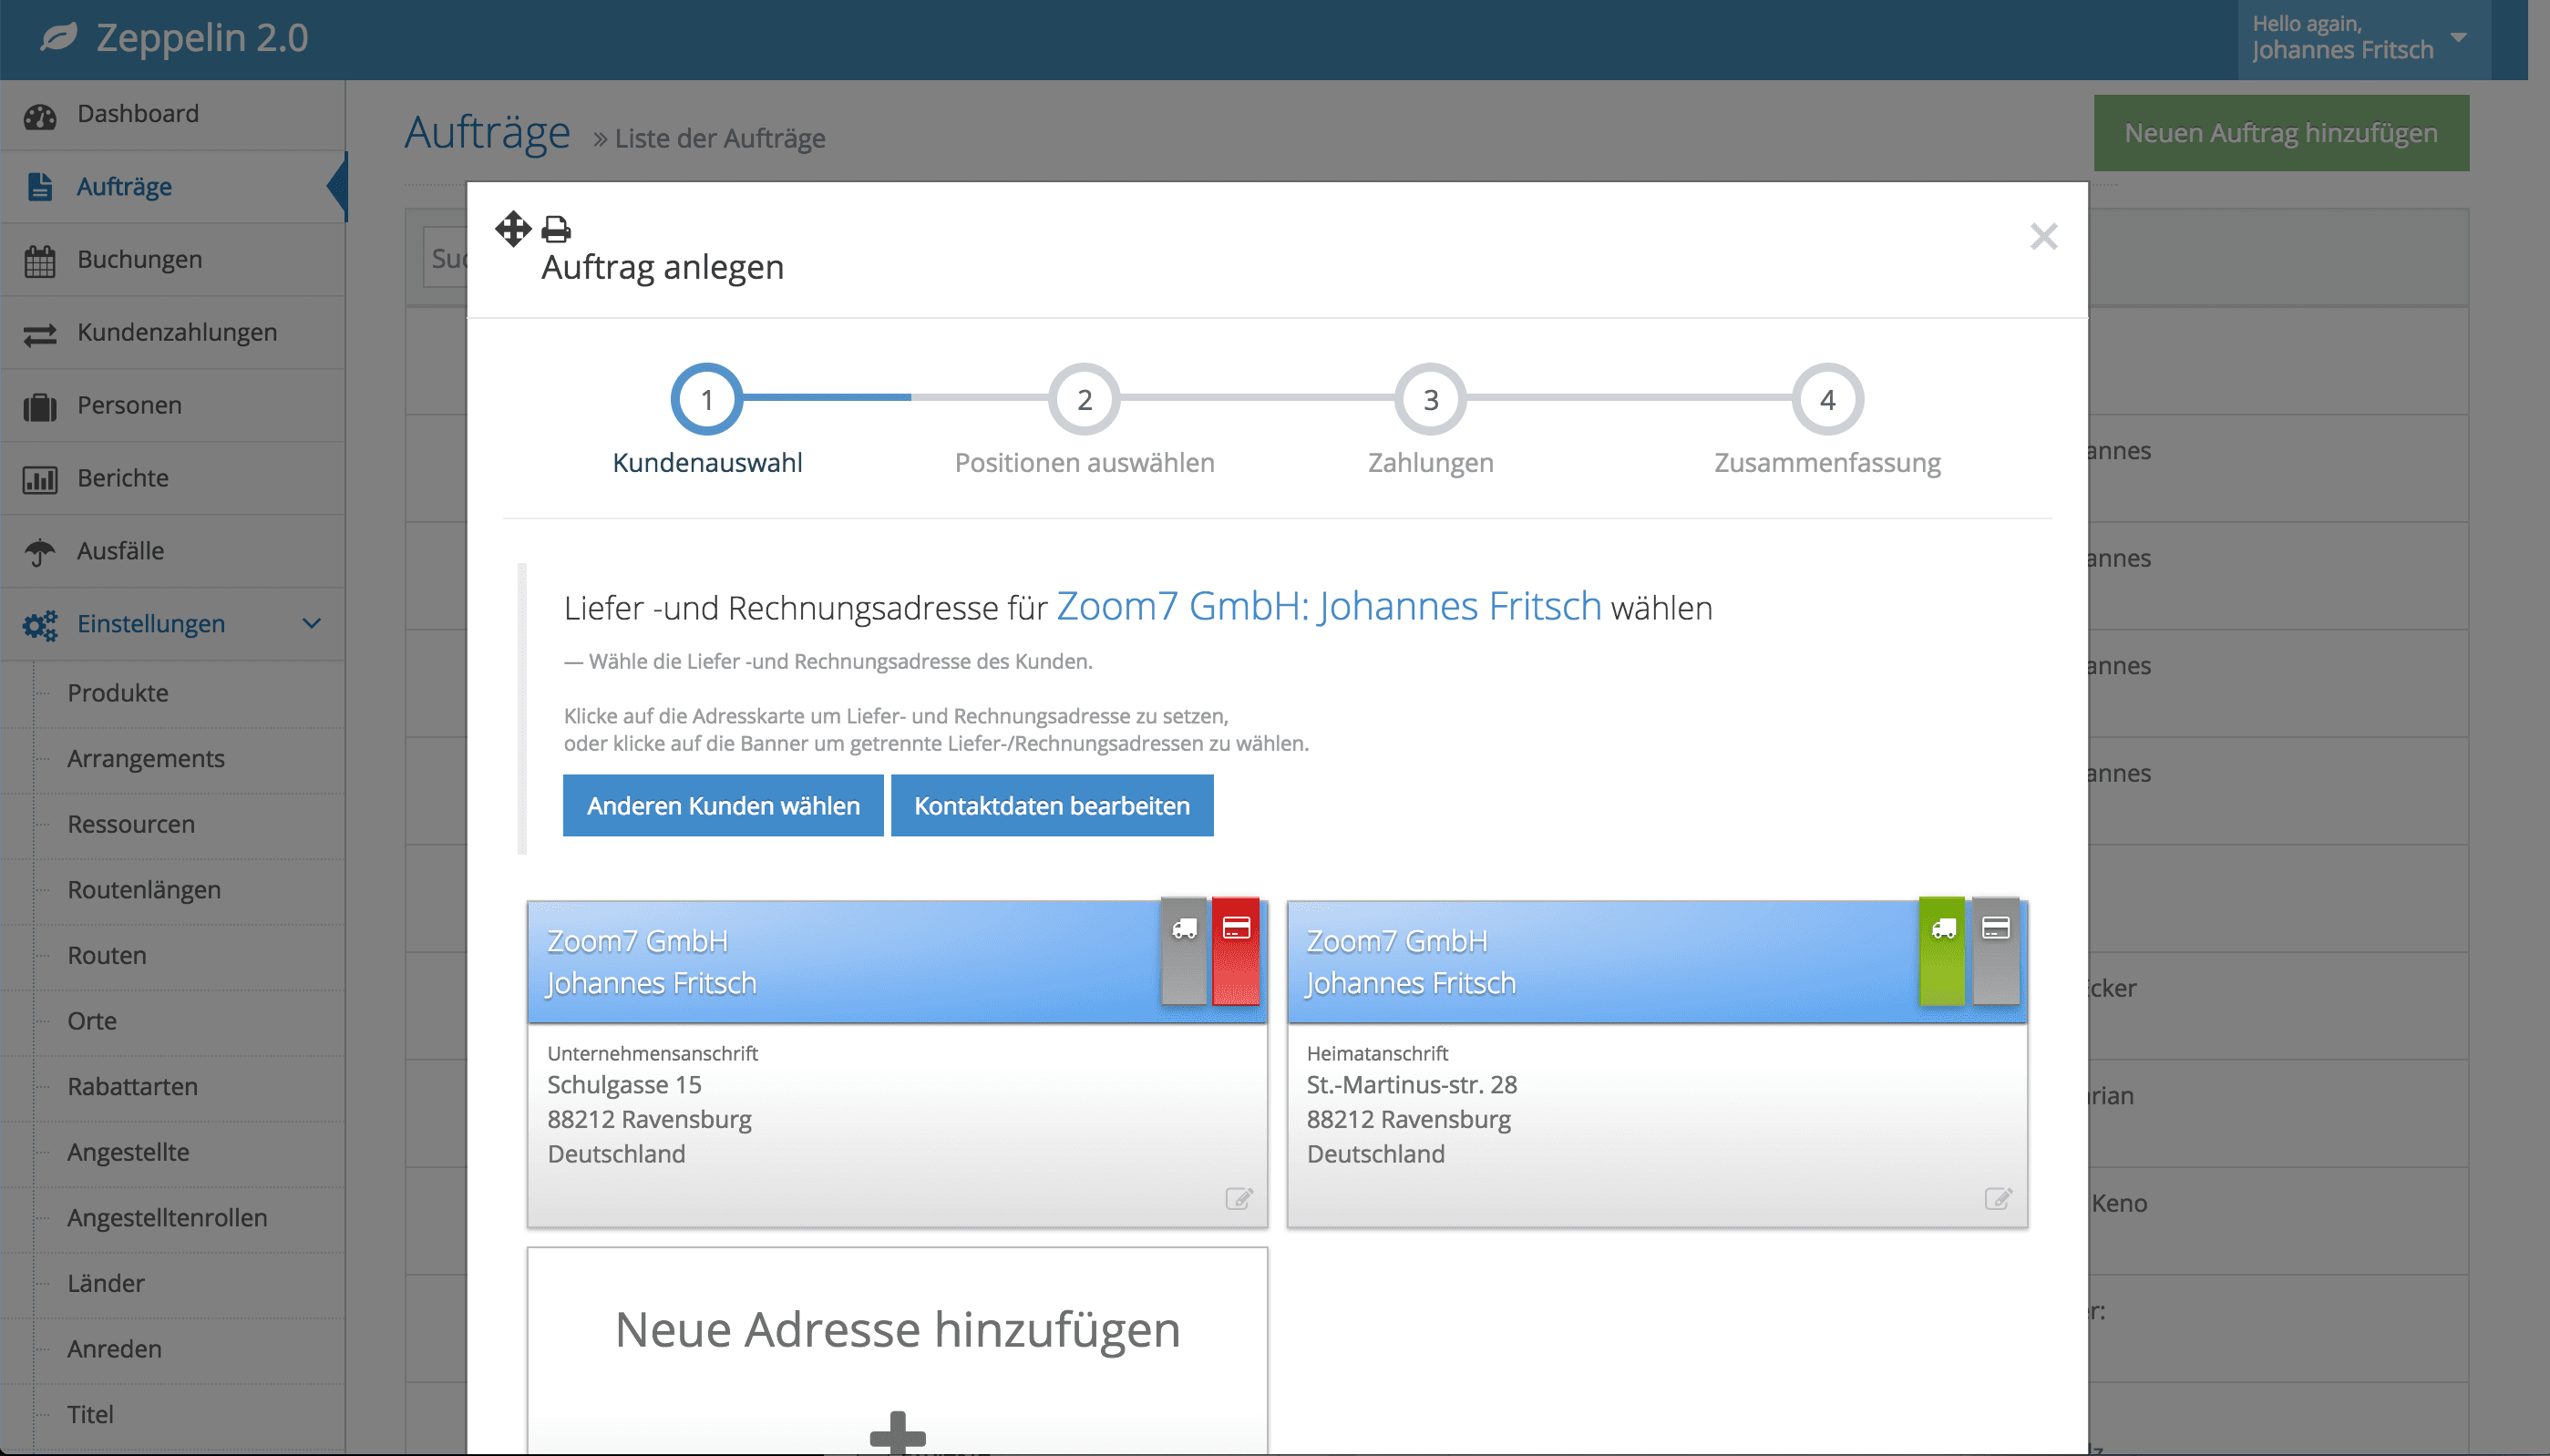
Task: Click the search field behind the dialog
Action: (x=445, y=258)
